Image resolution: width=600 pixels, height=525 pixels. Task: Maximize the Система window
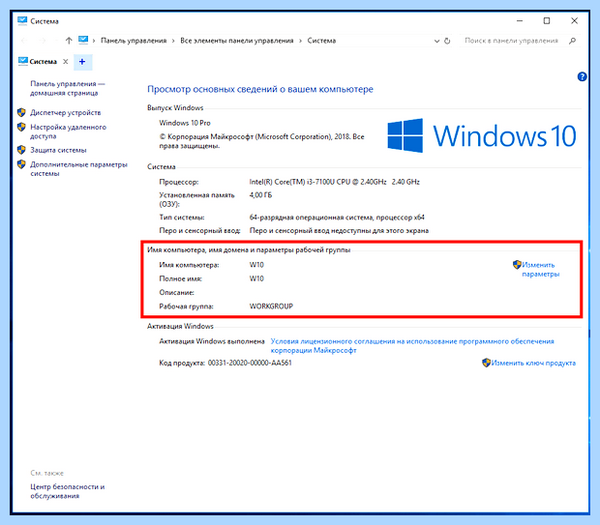pyautogui.click(x=547, y=21)
